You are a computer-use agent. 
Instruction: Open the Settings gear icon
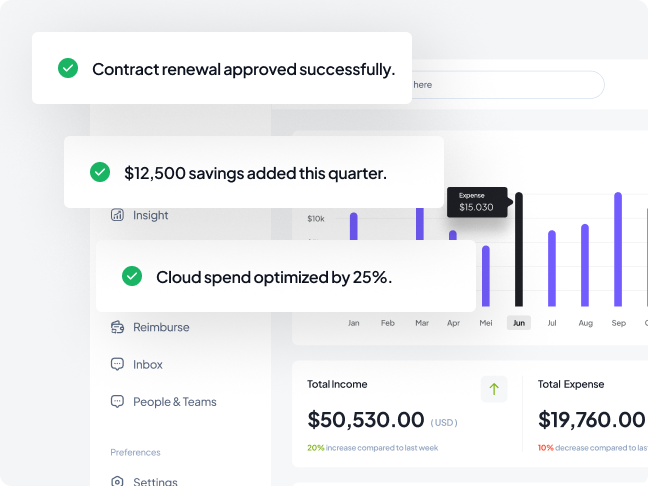tap(117, 481)
